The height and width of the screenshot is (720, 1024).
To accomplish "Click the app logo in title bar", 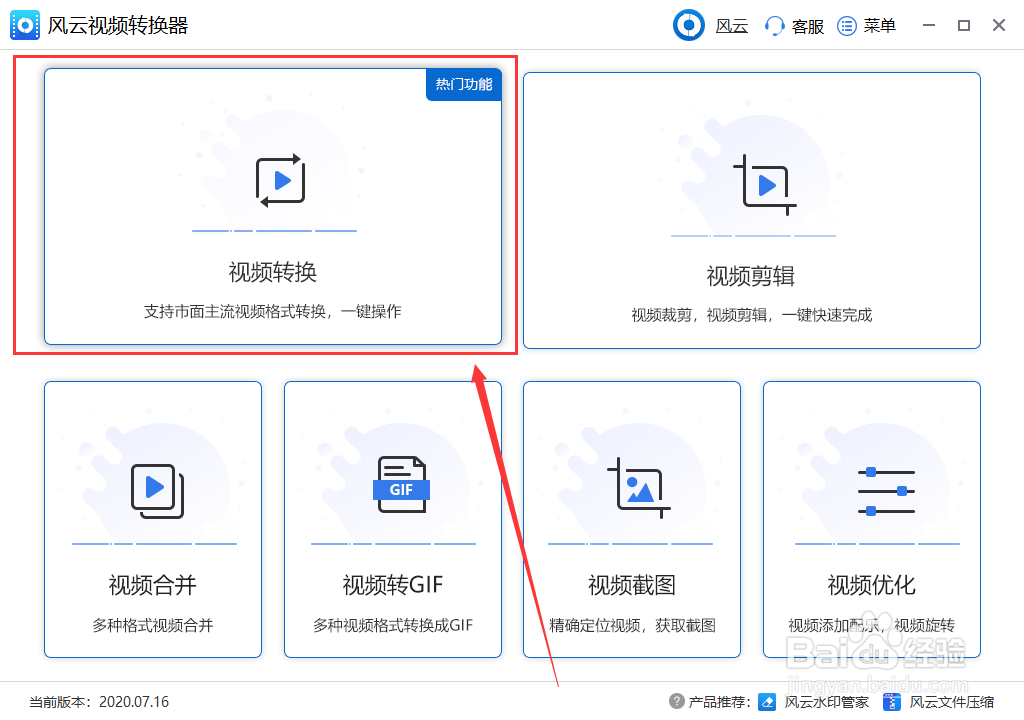I will (24, 24).
